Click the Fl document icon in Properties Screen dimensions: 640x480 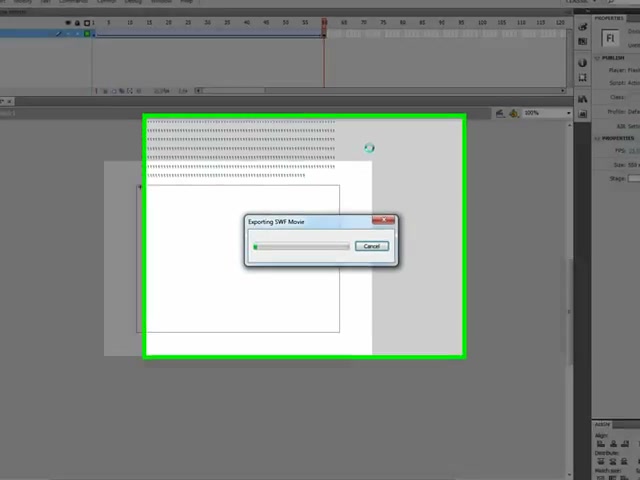click(610, 38)
